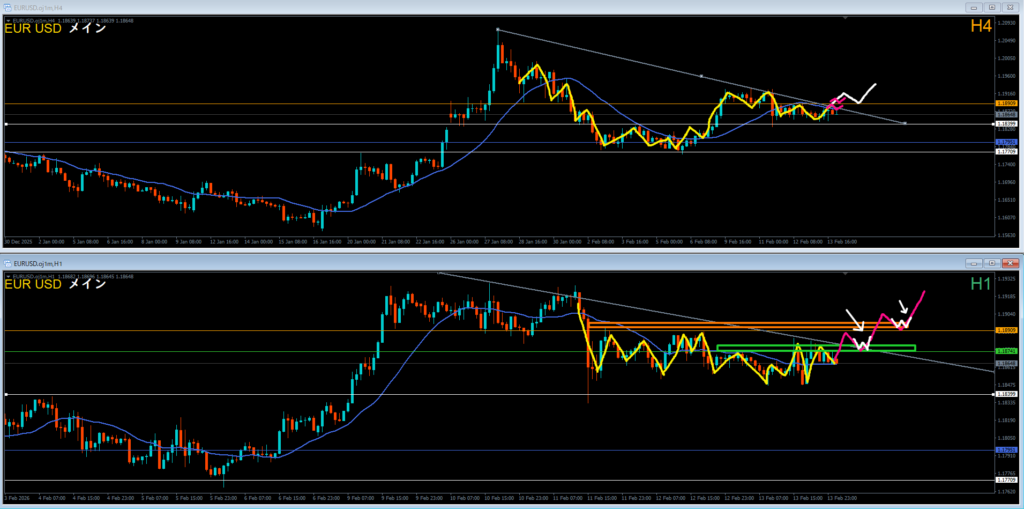This screenshot has height=509, width=1024.
Task: Select the orange 1.18909 price label in H4 chart
Action: [1004, 104]
